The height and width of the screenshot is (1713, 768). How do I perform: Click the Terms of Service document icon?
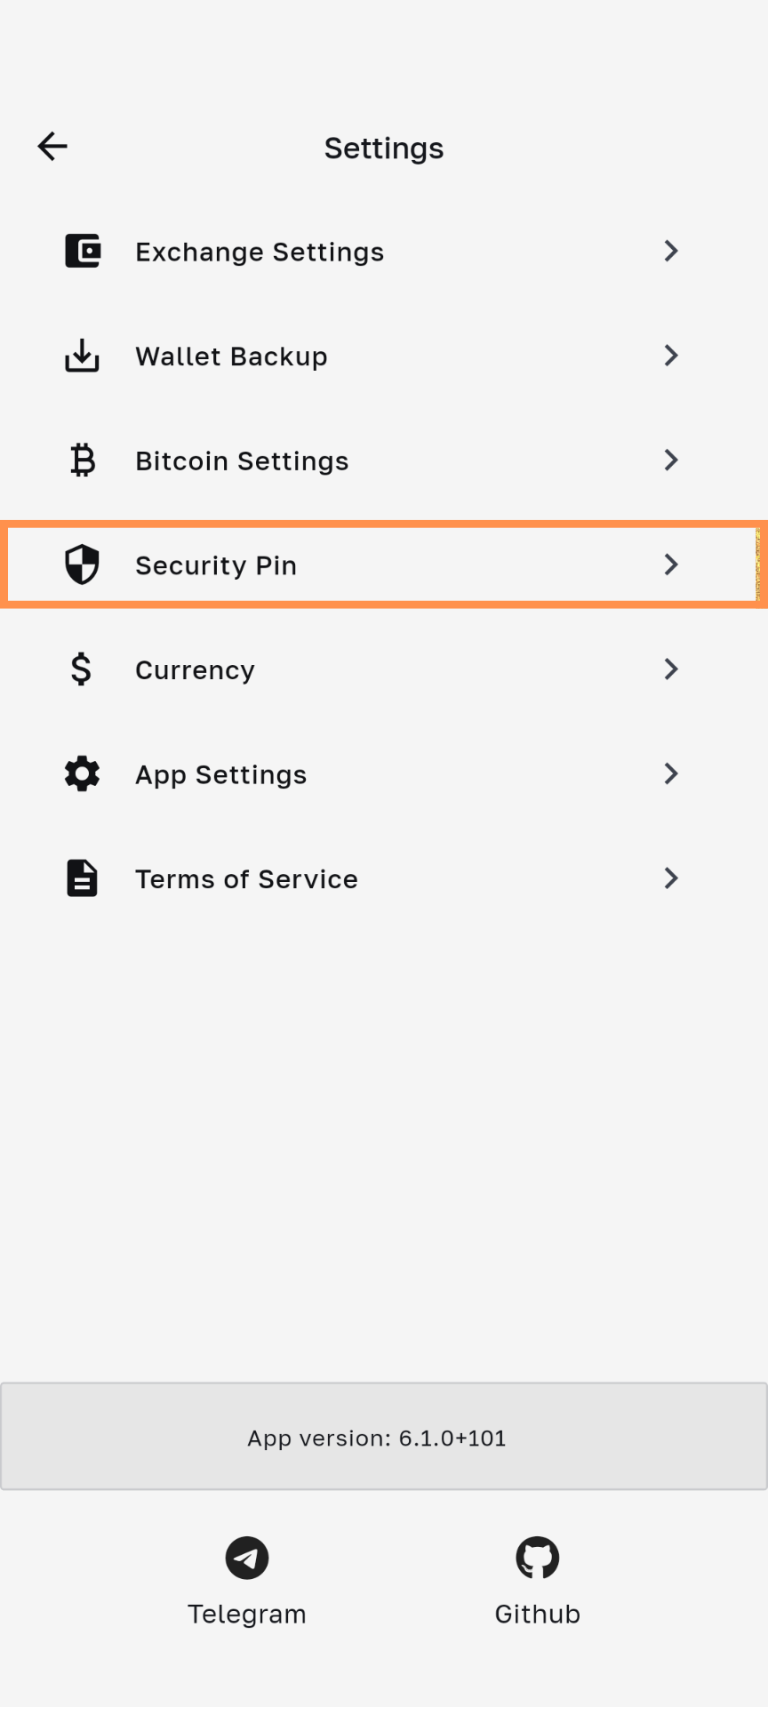pos(82,878)
